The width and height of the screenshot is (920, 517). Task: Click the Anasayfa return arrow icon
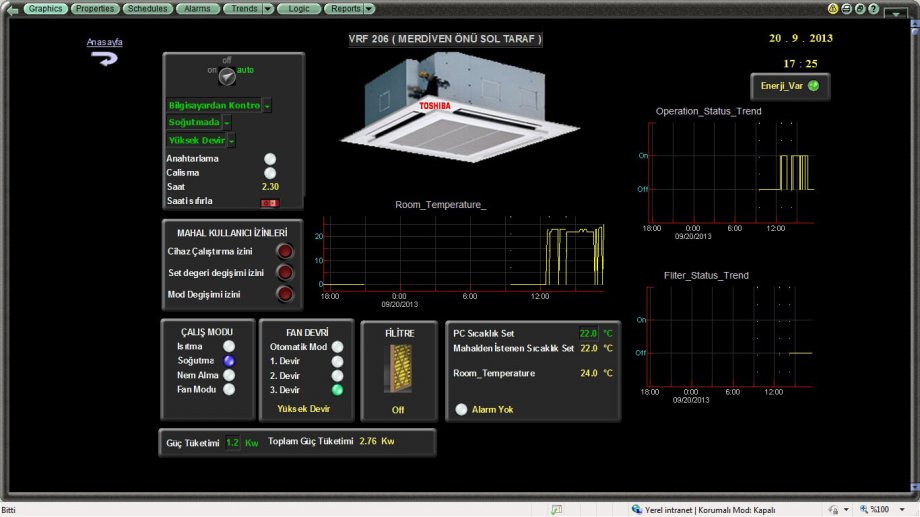click(104, 58)
